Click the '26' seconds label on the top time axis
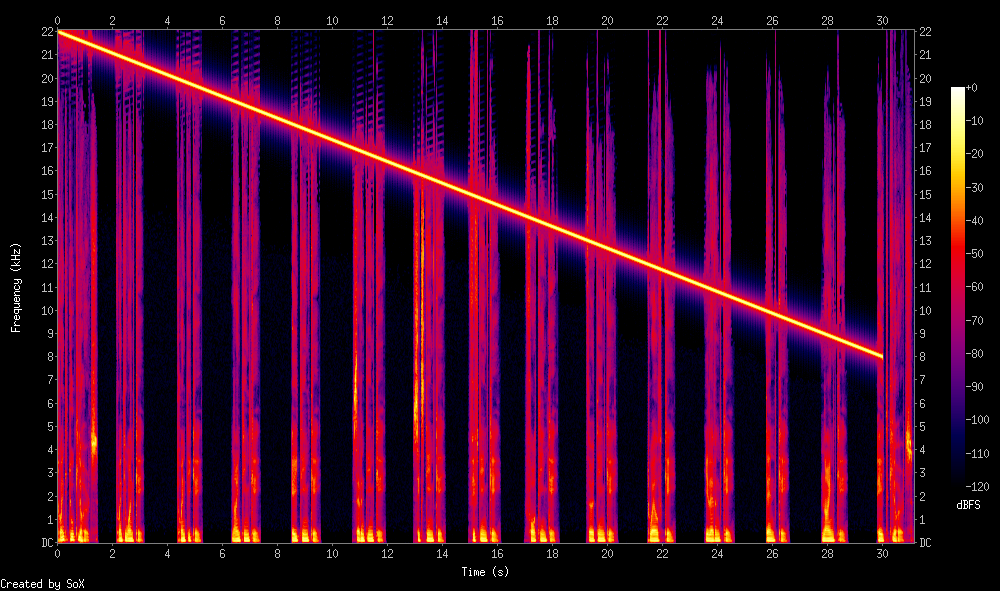The image size is (1000, 591). [x=772, y=20]
